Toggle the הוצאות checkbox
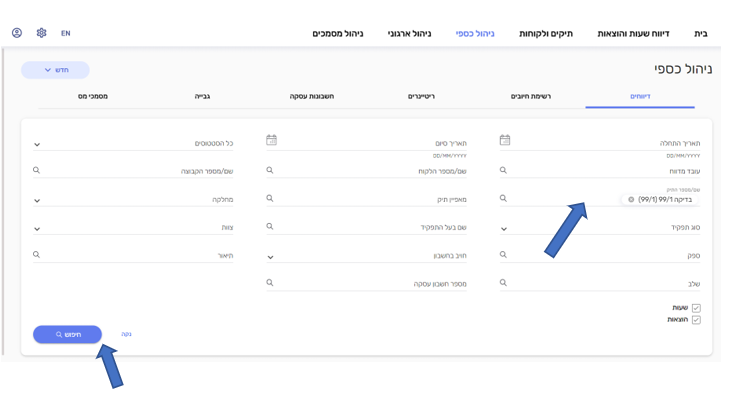The width and height of the screenshot is (752, 411). click(696, 320)
